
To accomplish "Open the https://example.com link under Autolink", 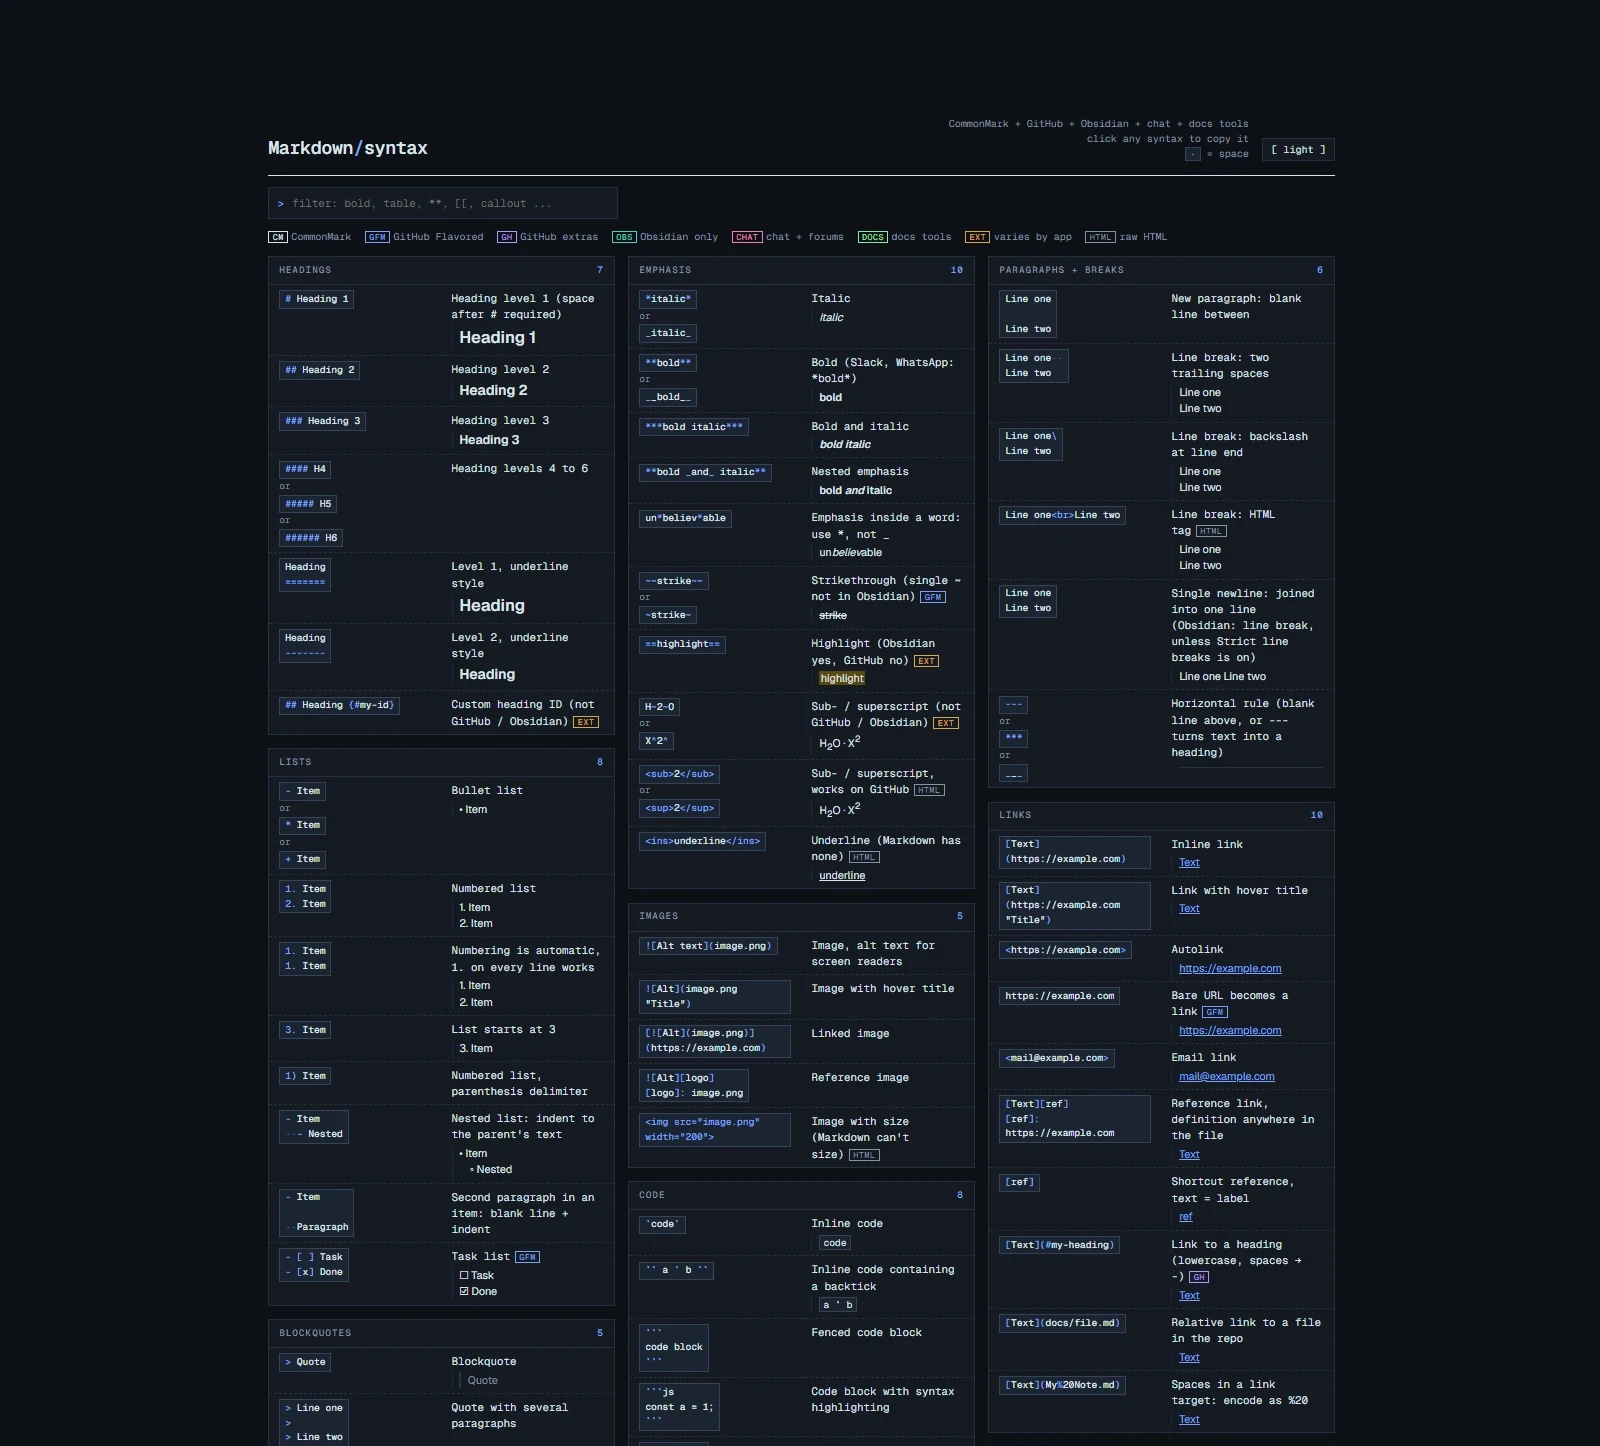I will tap(1230, 969).
